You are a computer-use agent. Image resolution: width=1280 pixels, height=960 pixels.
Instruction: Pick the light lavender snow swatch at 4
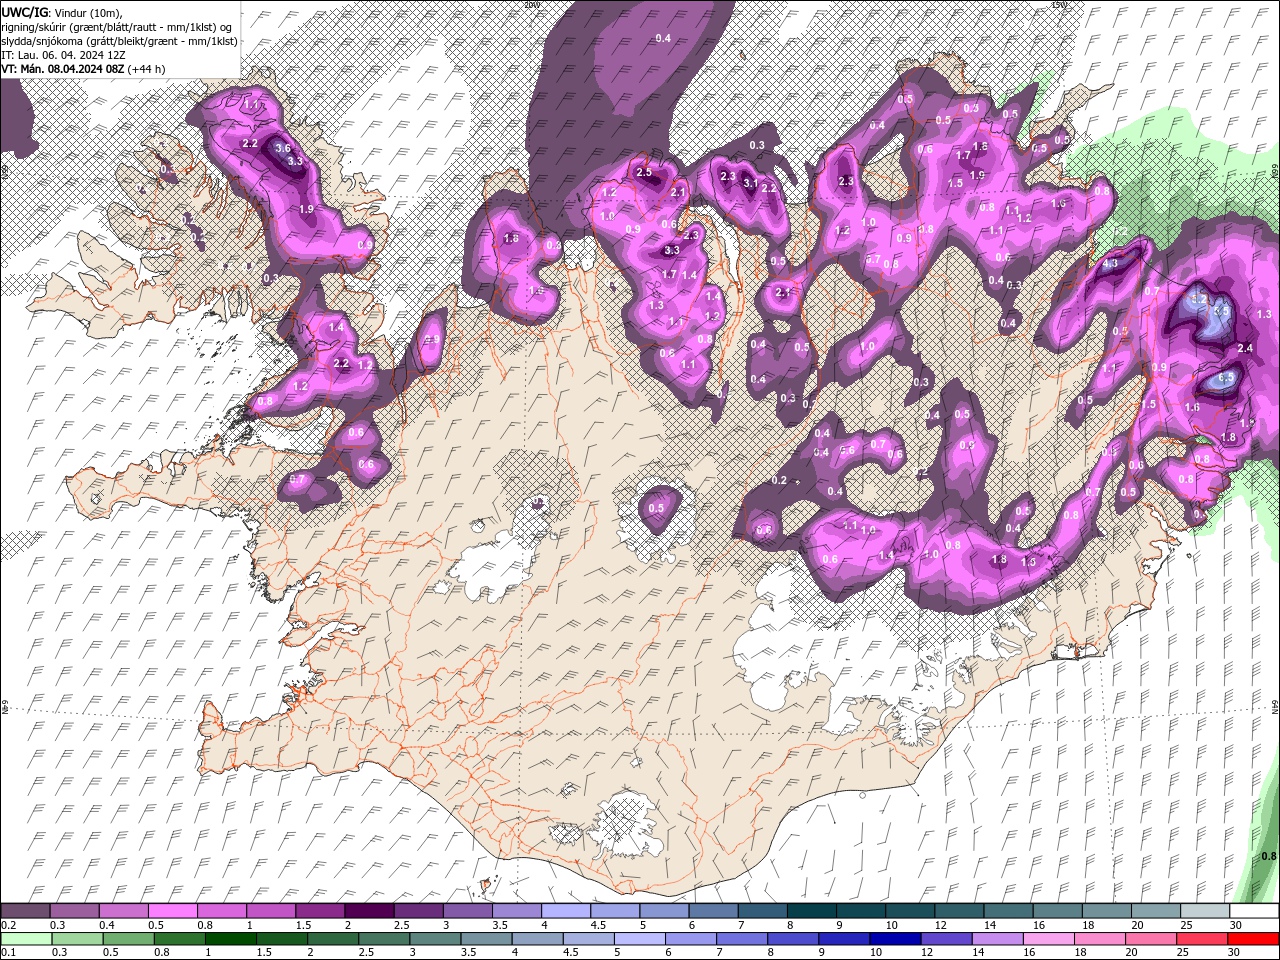coord(566,911)
